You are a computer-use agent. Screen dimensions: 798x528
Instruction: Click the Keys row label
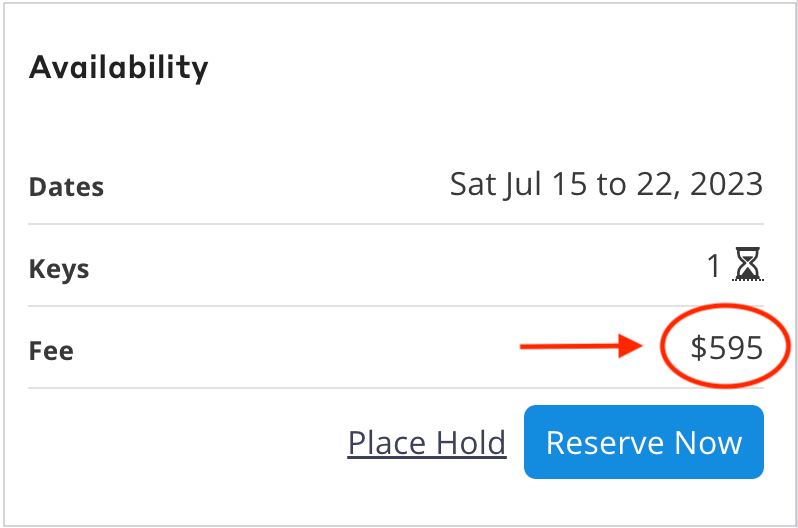pos(59,269)
